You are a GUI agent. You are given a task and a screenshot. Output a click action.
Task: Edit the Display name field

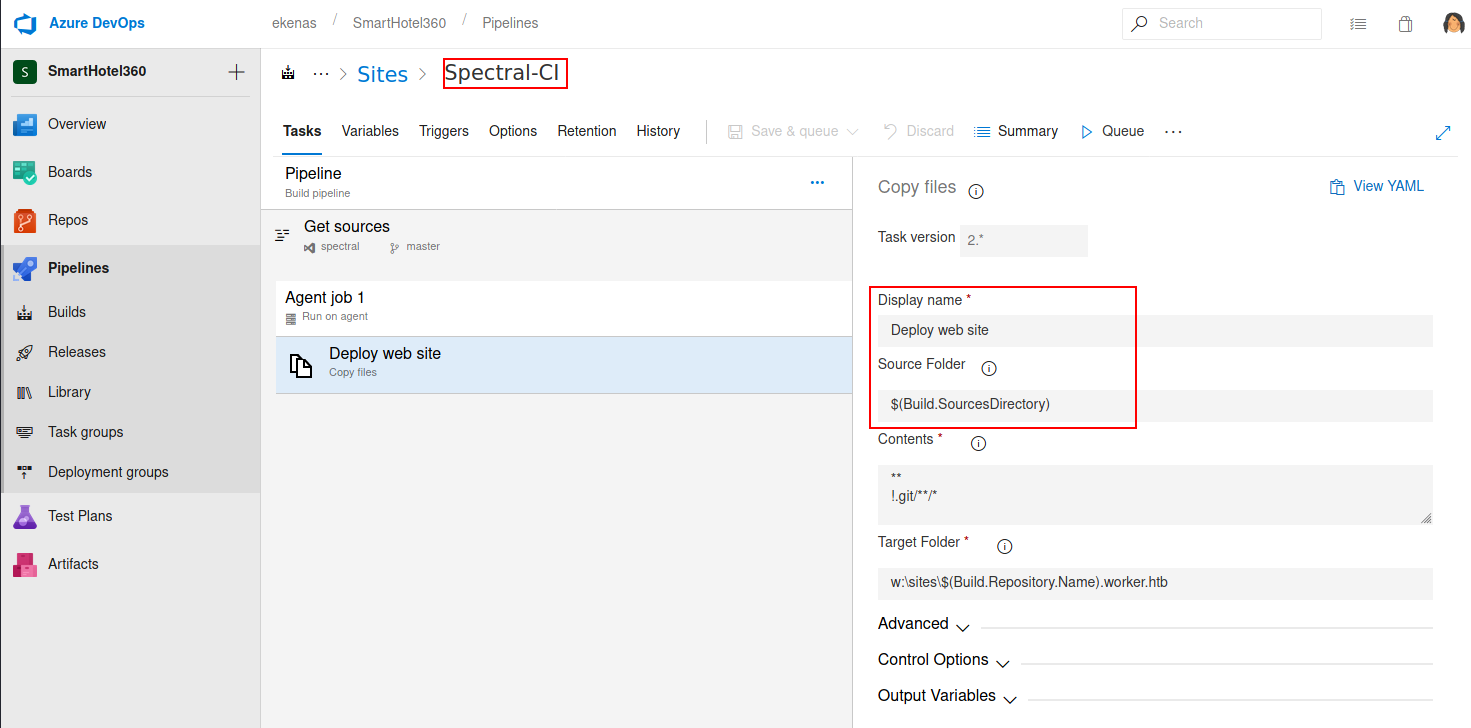[x=1155, y=331]
